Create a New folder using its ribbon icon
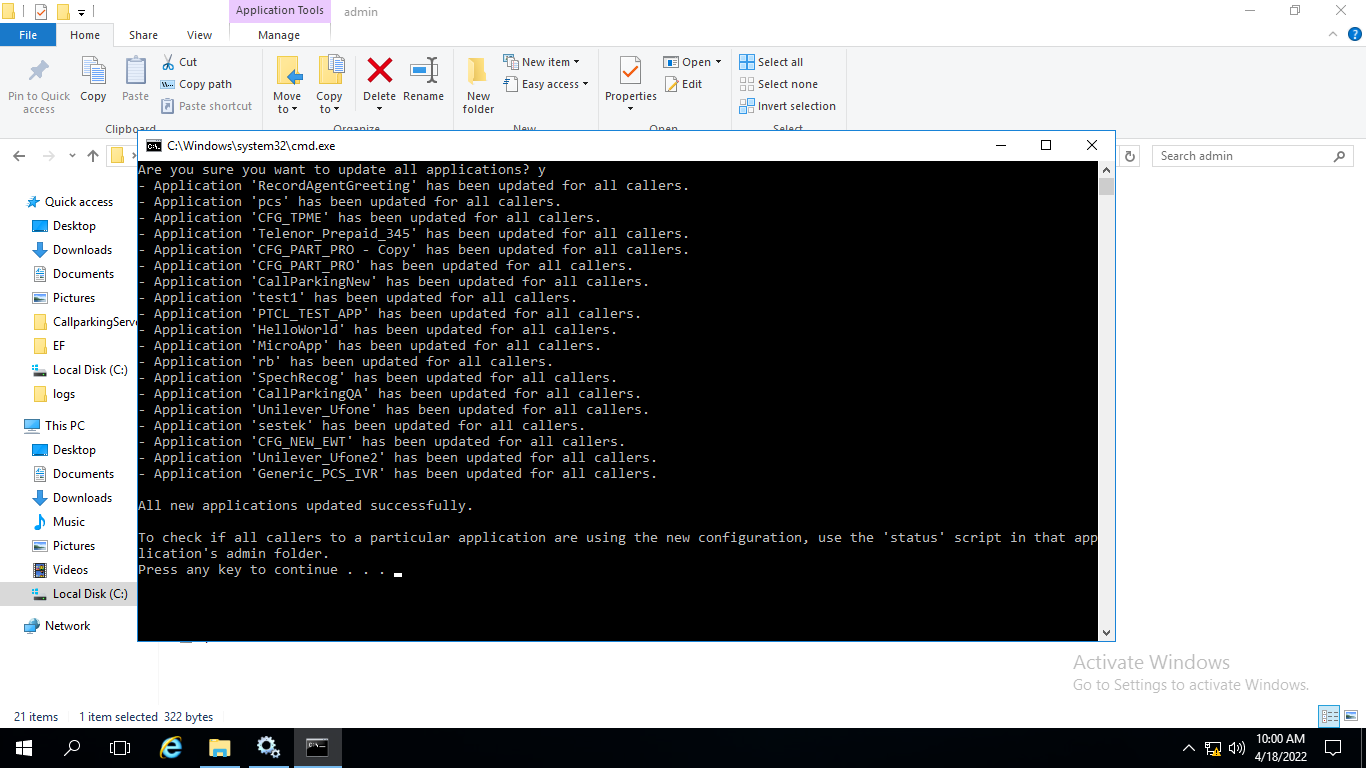The height and width of the screenshot is (768, 1366). tap(477, 80)
